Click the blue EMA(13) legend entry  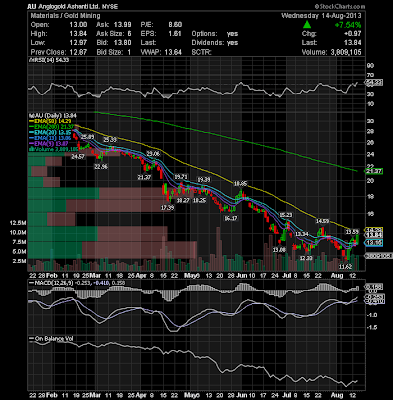(49, 138)
